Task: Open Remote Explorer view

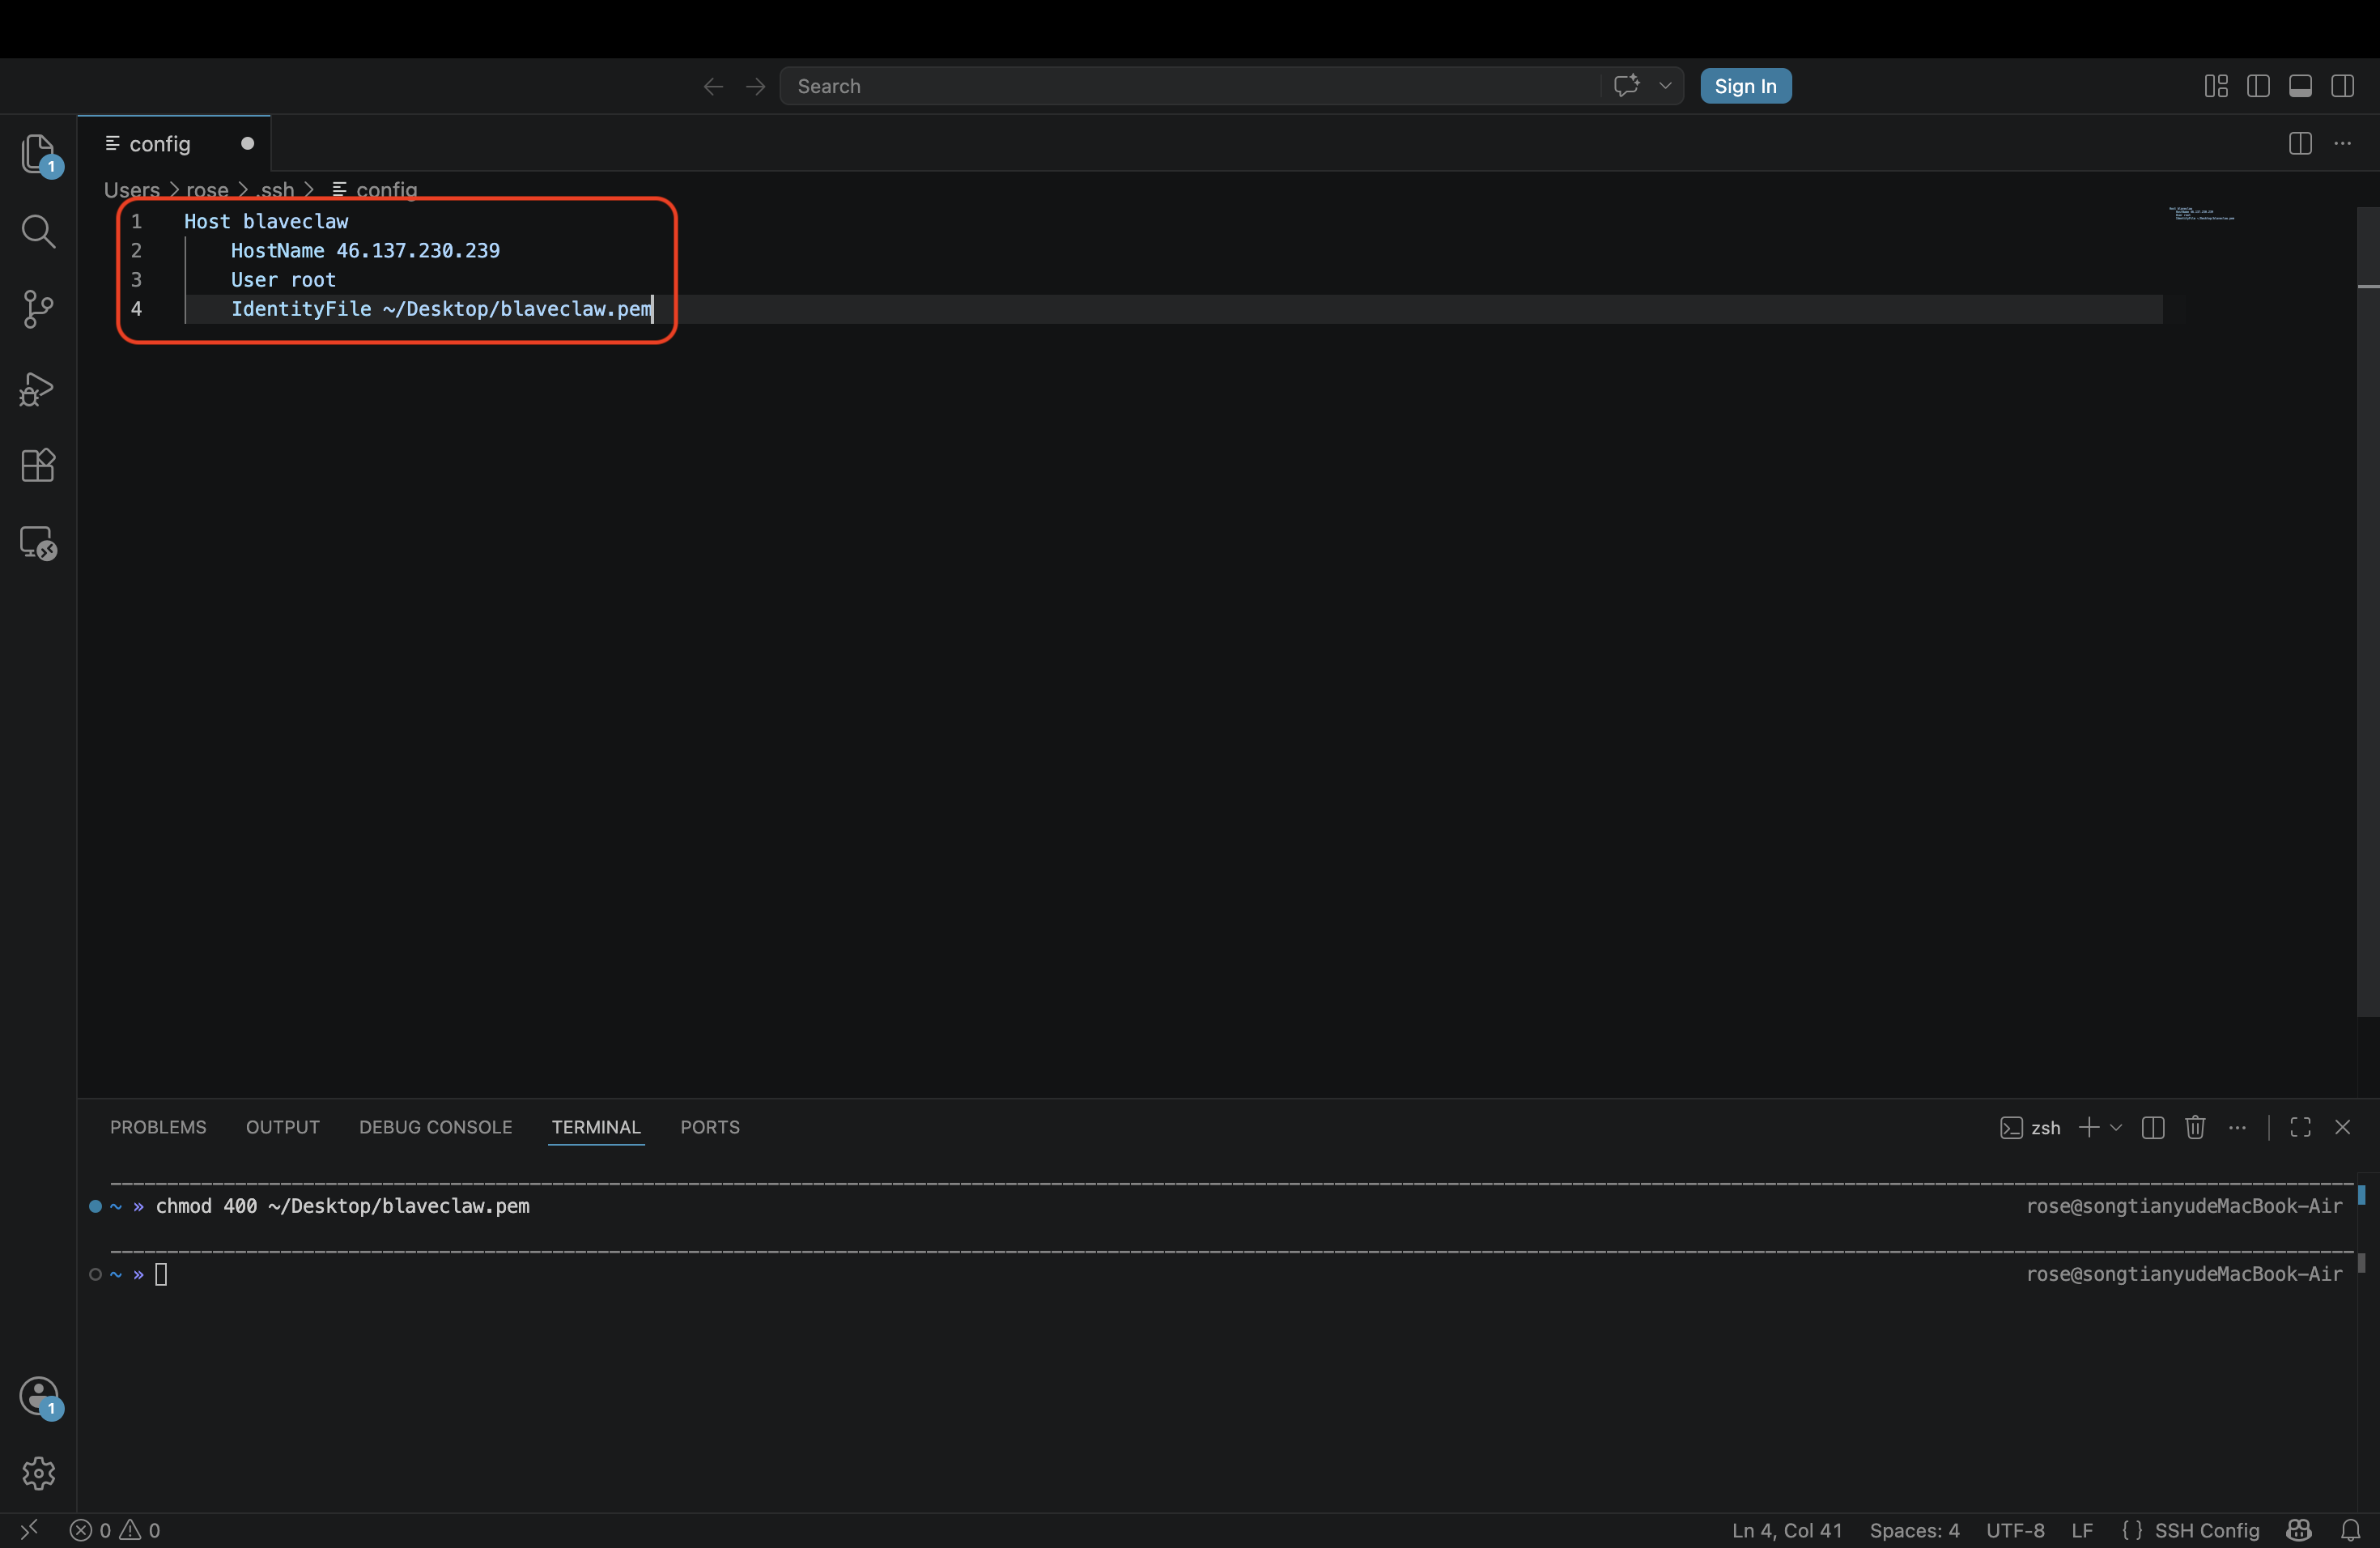Action: (38, 543)
